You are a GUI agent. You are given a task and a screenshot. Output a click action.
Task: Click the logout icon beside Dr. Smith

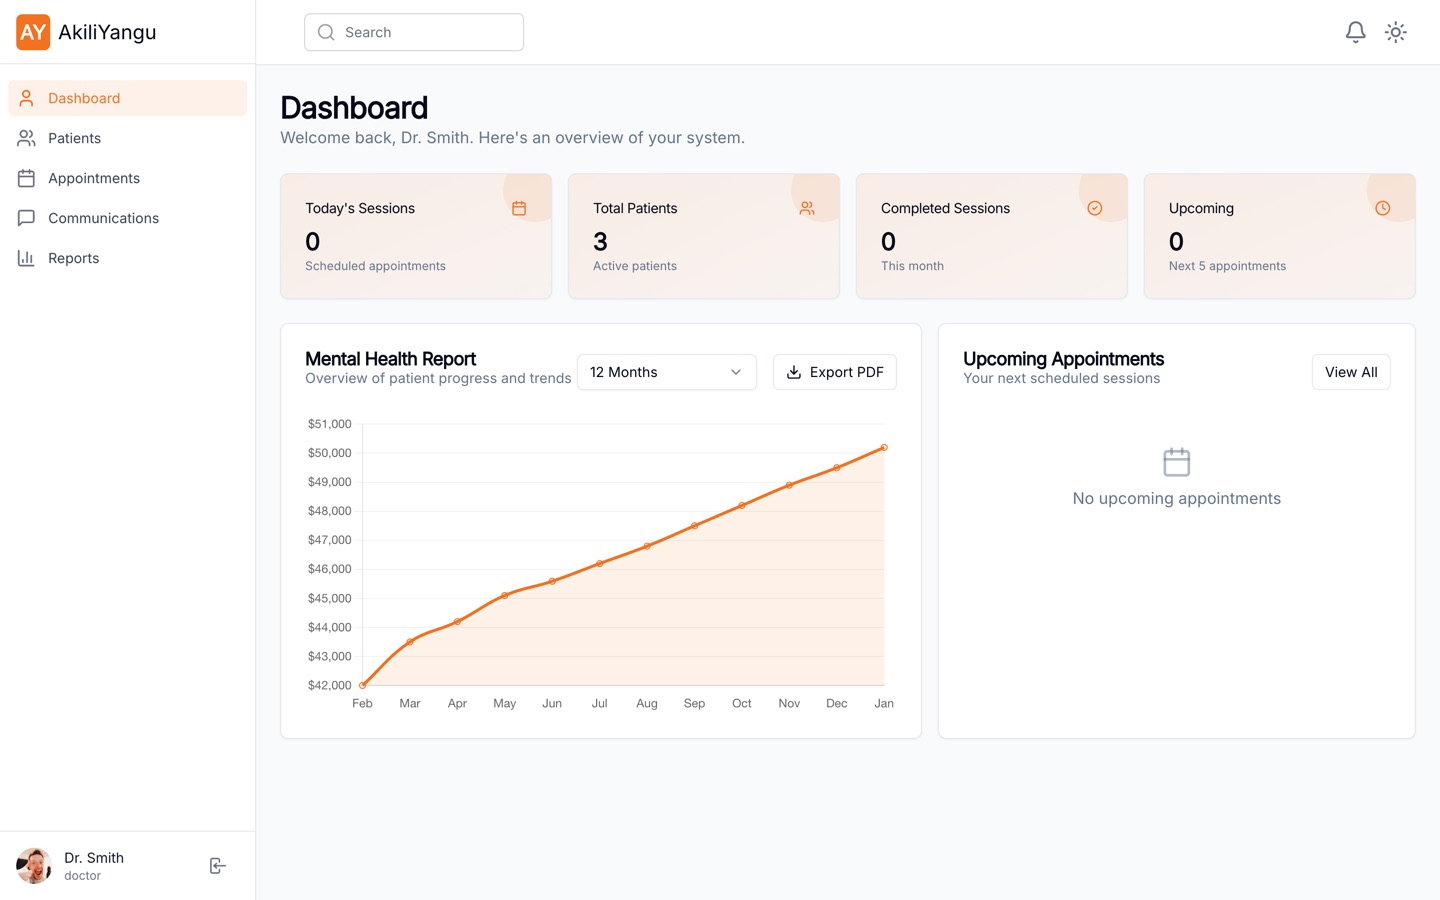click(x=217, y=866)
